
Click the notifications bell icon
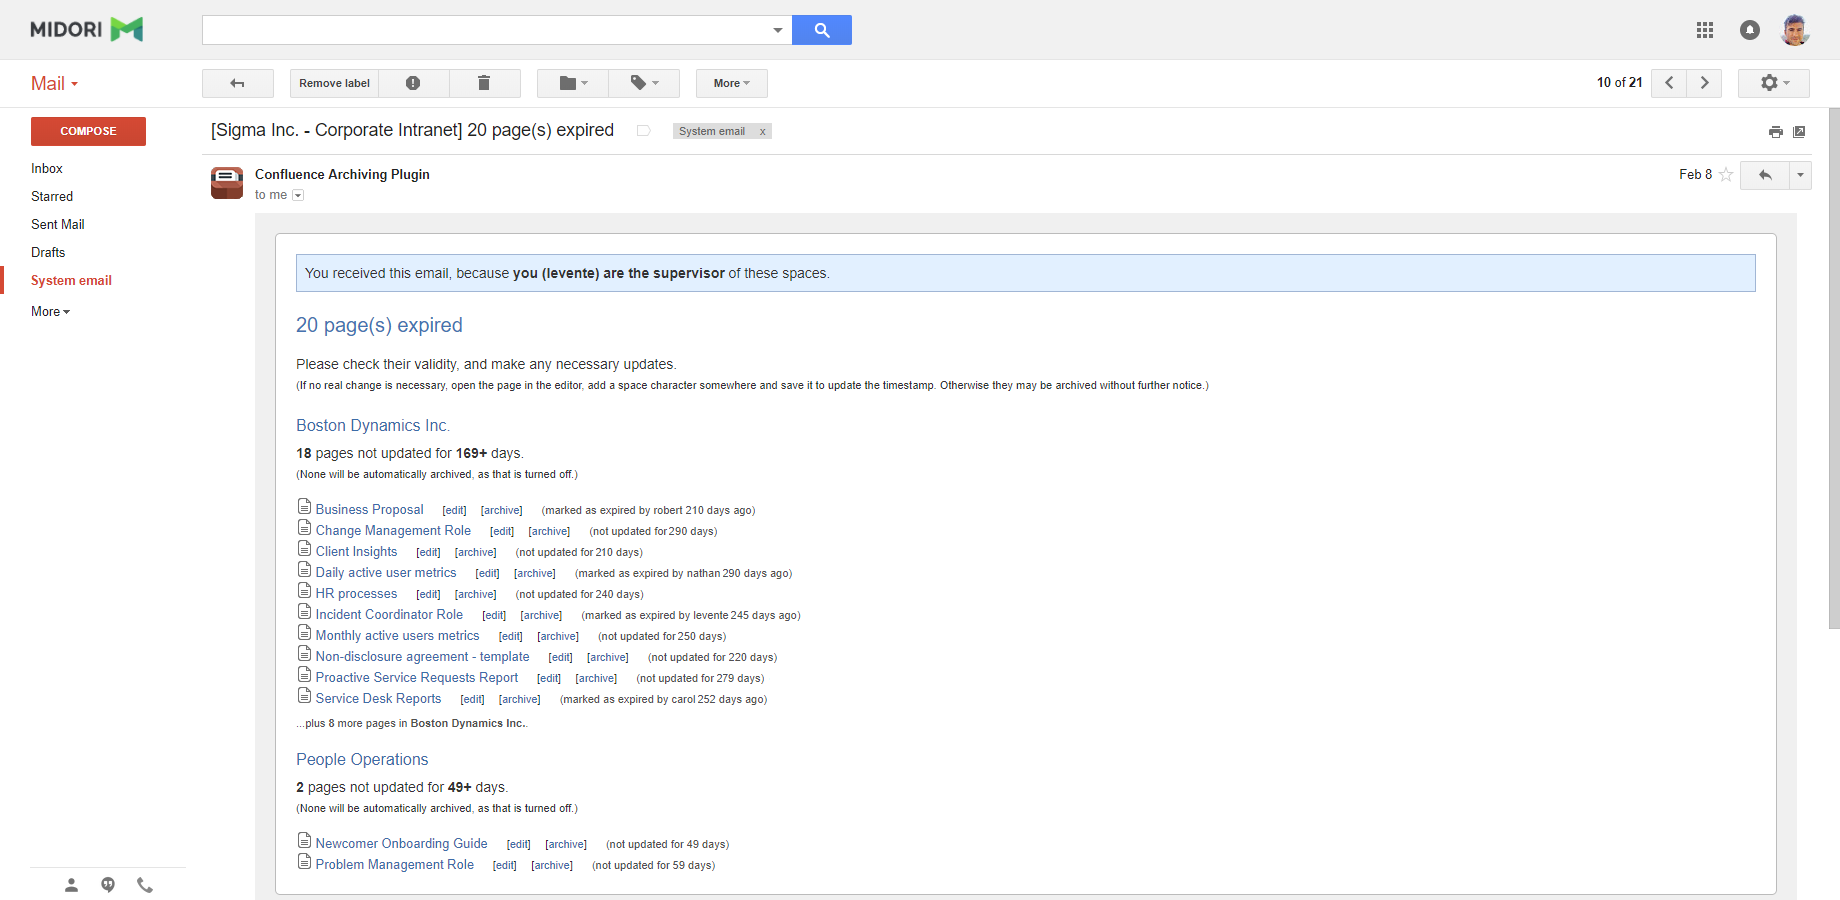click(1749, 30)
